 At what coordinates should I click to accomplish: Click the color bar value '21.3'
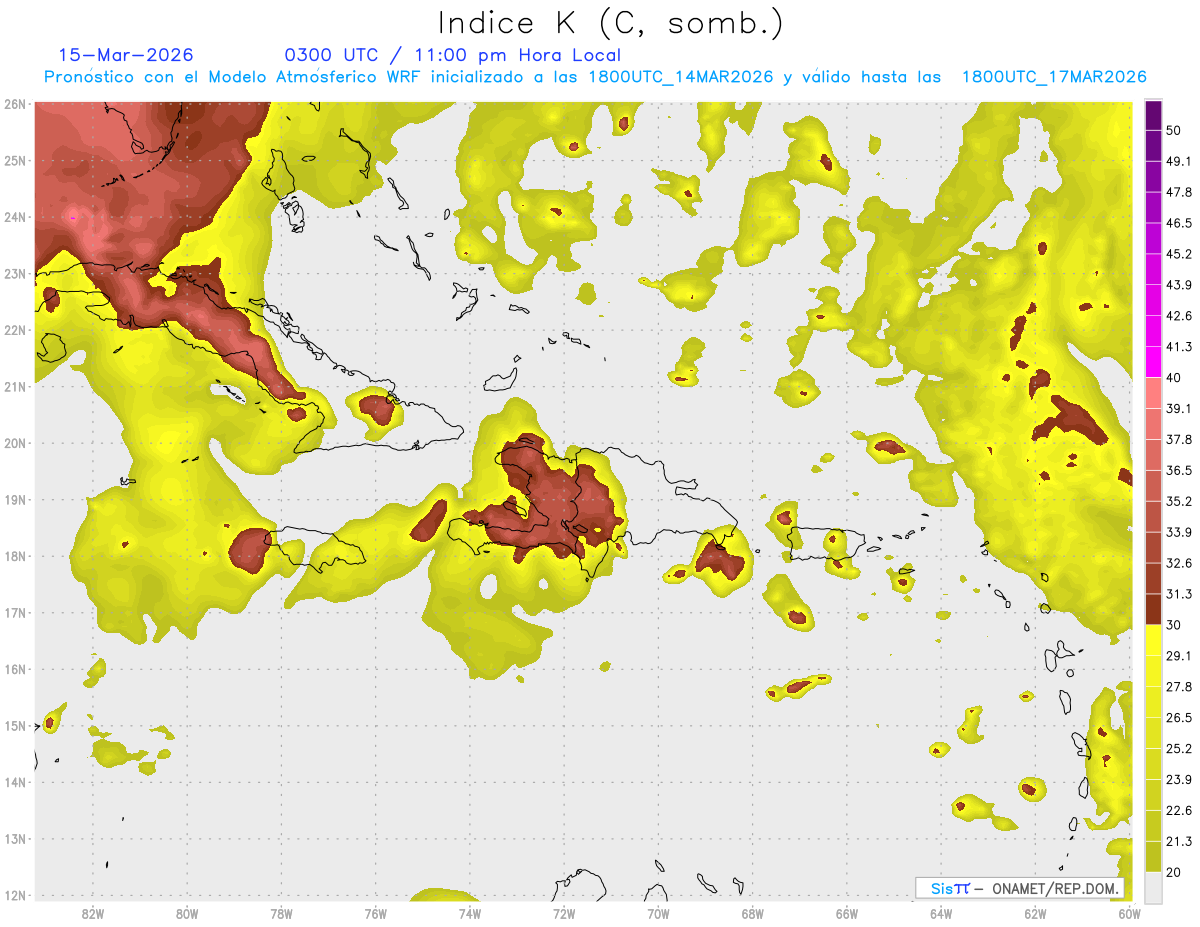coord(1178,842)
